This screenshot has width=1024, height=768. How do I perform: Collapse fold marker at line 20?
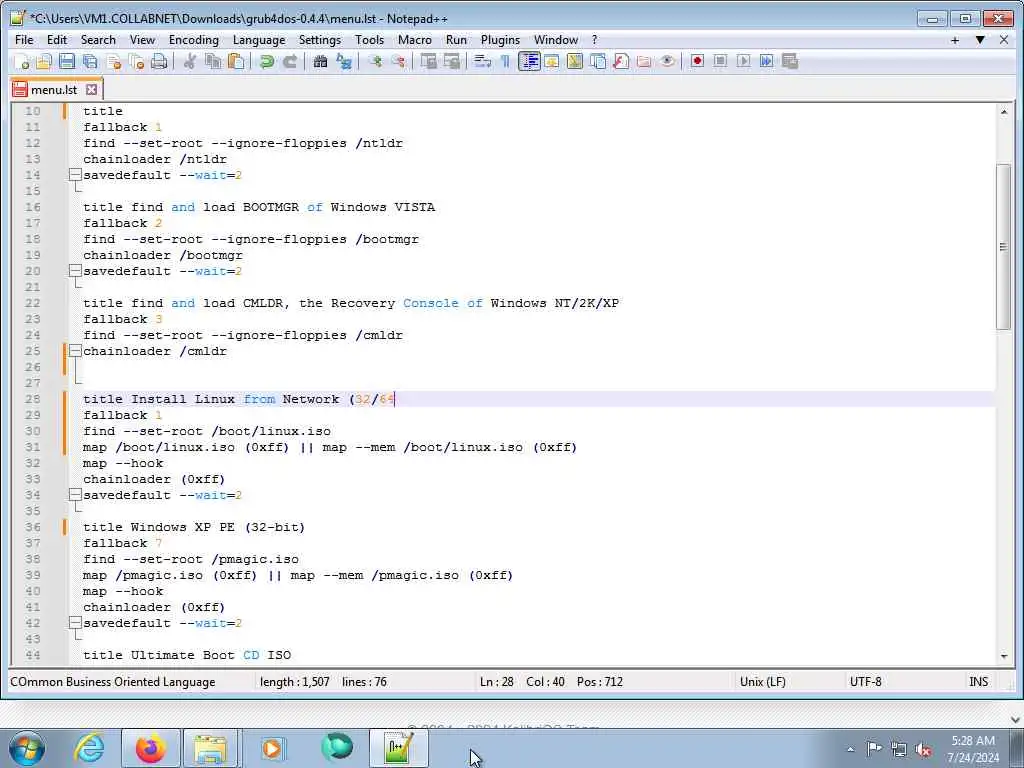[x=75, y=271]
